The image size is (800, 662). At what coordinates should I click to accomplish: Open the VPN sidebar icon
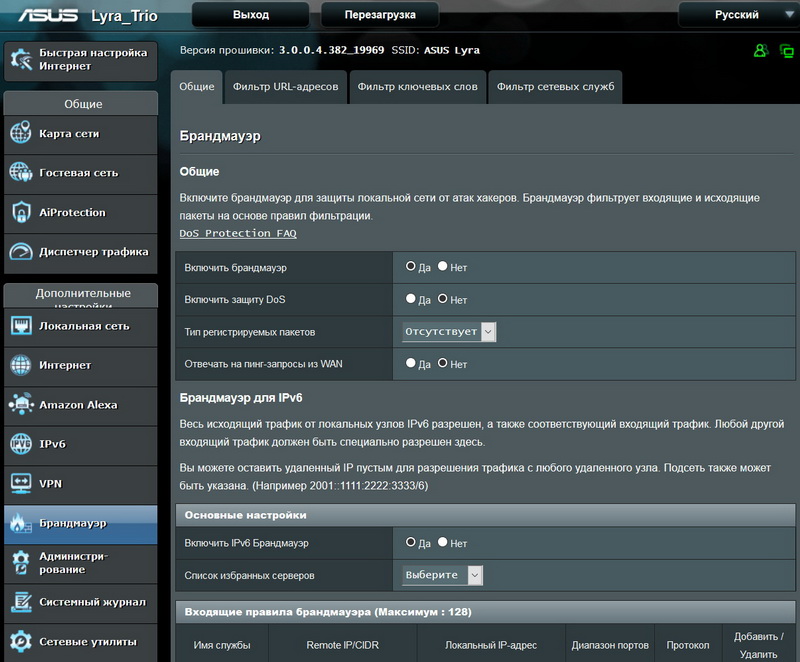pos(21,483)
